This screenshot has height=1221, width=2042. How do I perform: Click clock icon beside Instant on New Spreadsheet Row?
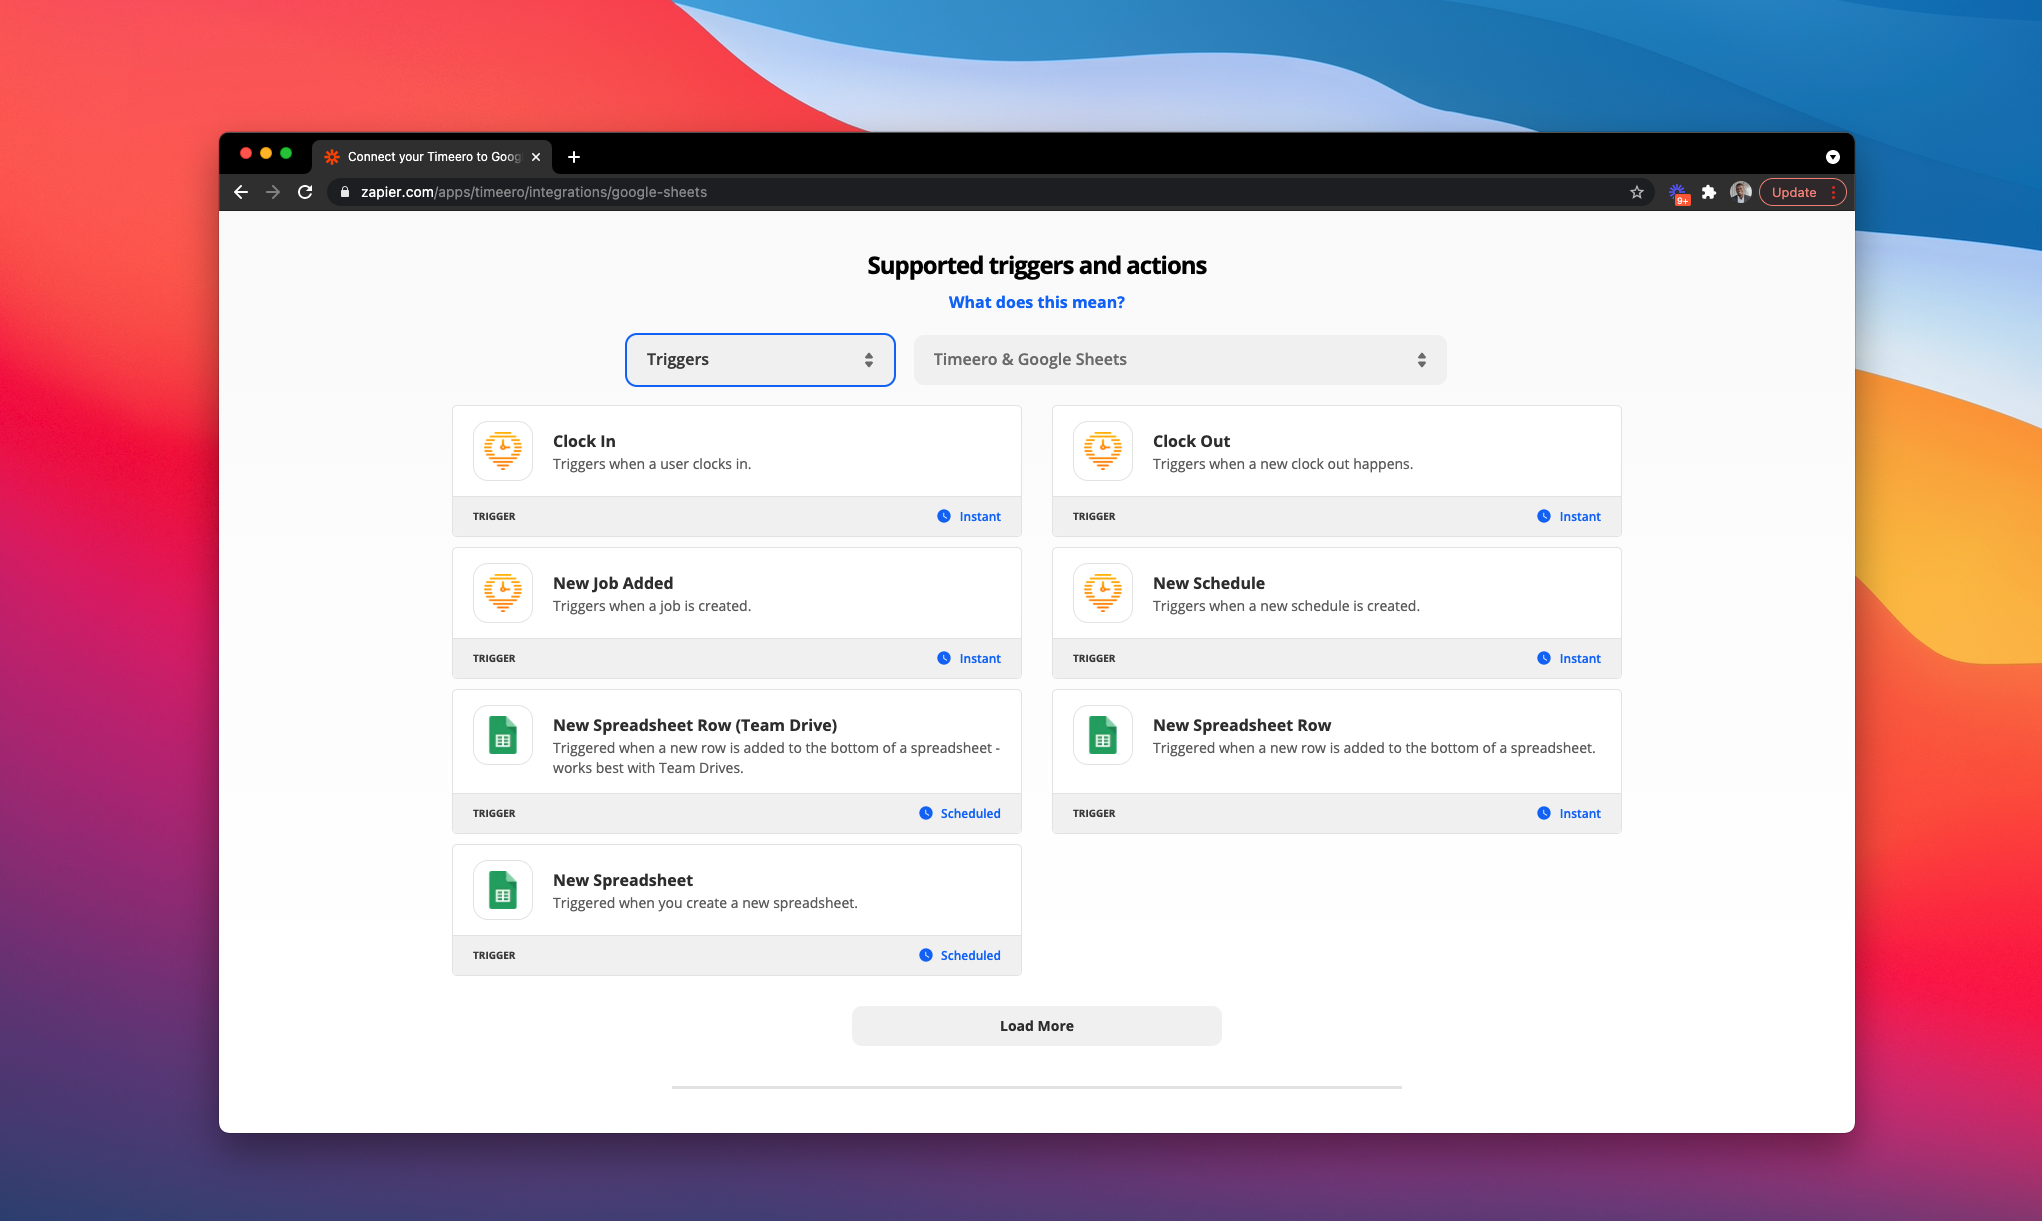coord(1544,813)
